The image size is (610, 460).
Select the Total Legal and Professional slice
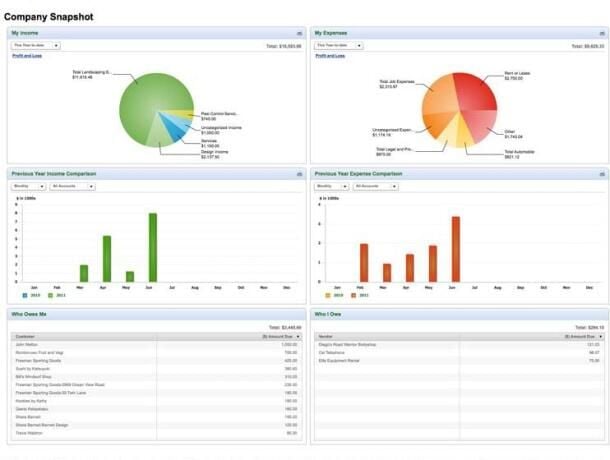pos(449,134)
